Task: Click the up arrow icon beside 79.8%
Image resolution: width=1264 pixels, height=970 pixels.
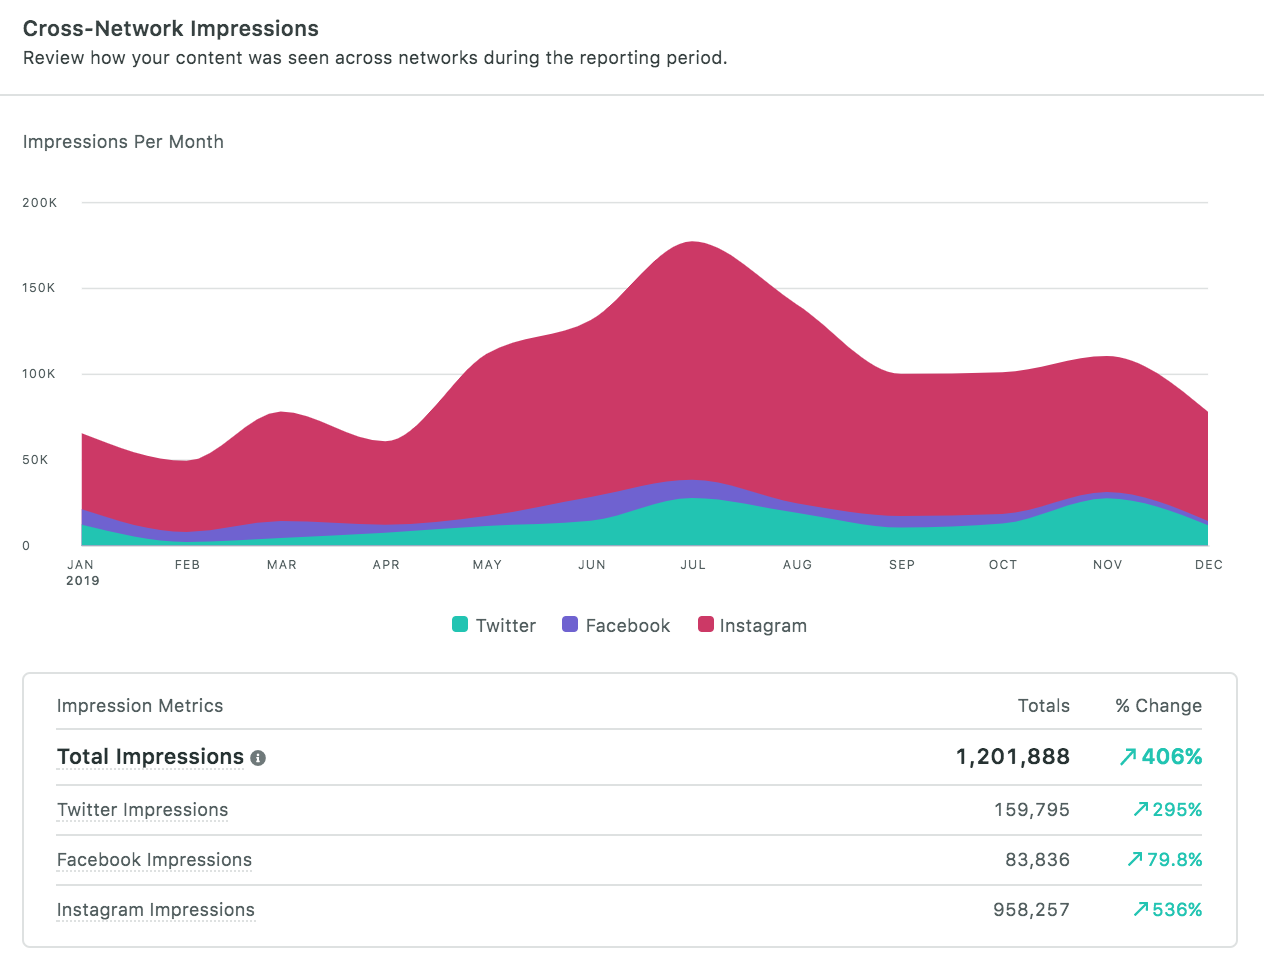Action: click(x=1135, y=860)
